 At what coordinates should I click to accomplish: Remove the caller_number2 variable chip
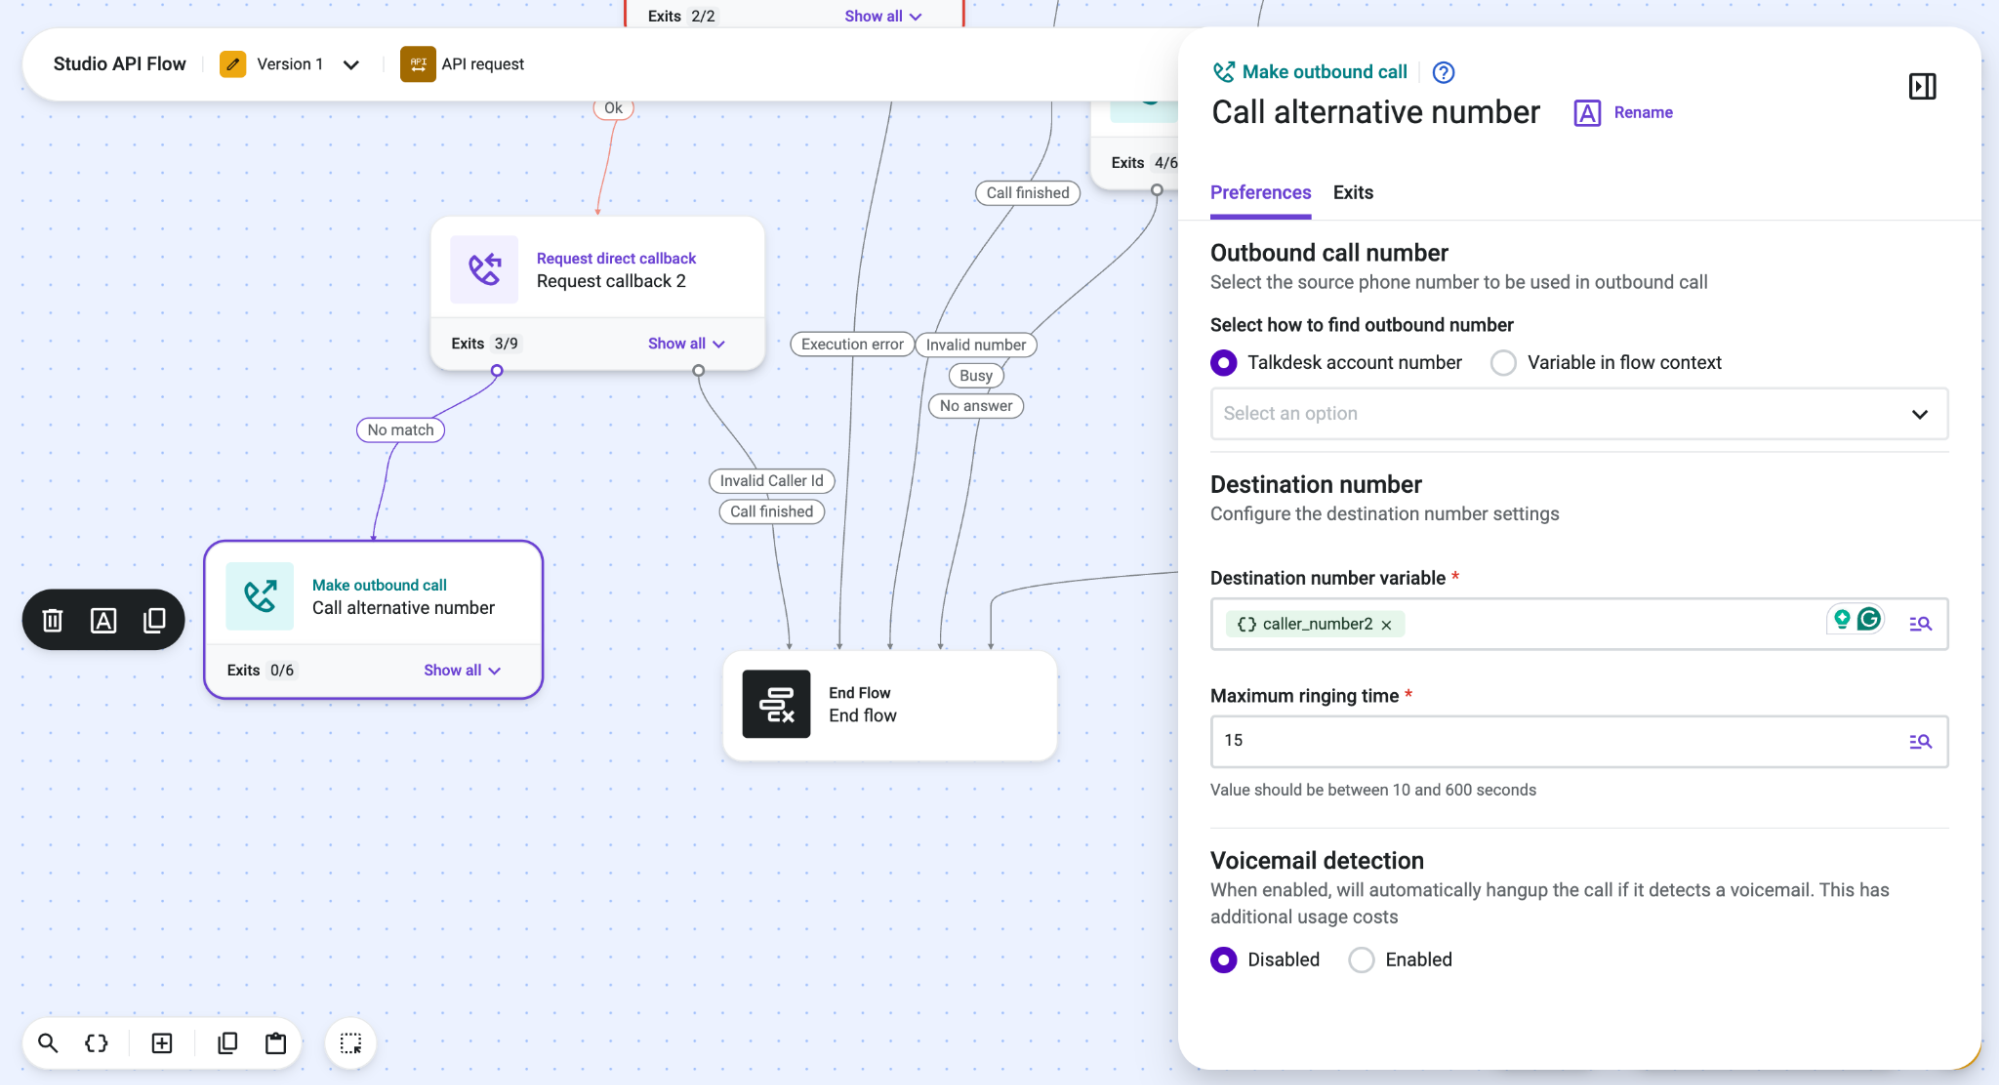tap(1386, 625)
